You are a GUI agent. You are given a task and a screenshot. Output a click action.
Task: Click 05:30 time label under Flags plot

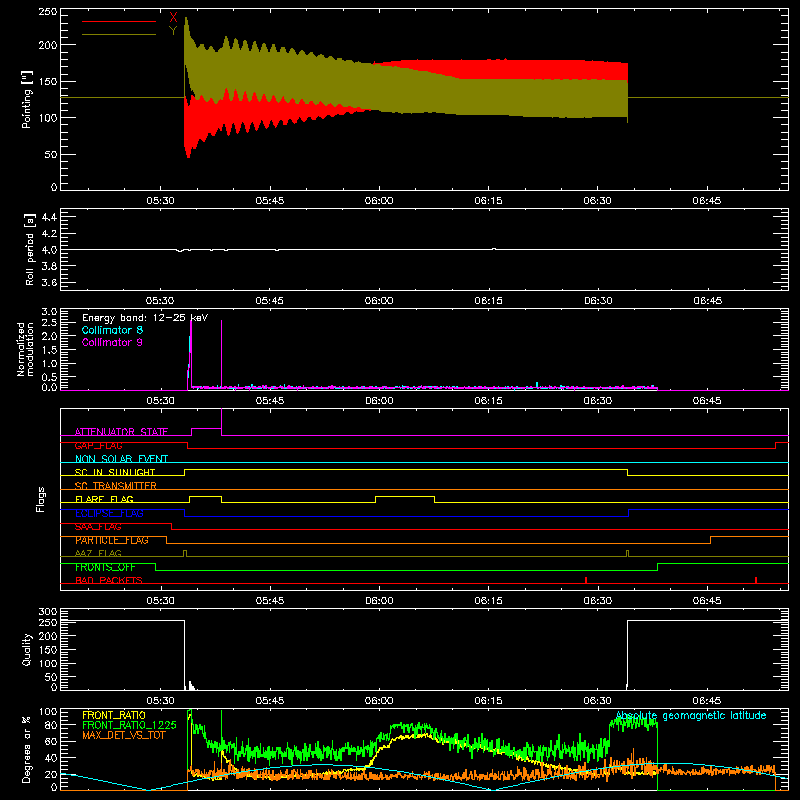coord(160,601)
